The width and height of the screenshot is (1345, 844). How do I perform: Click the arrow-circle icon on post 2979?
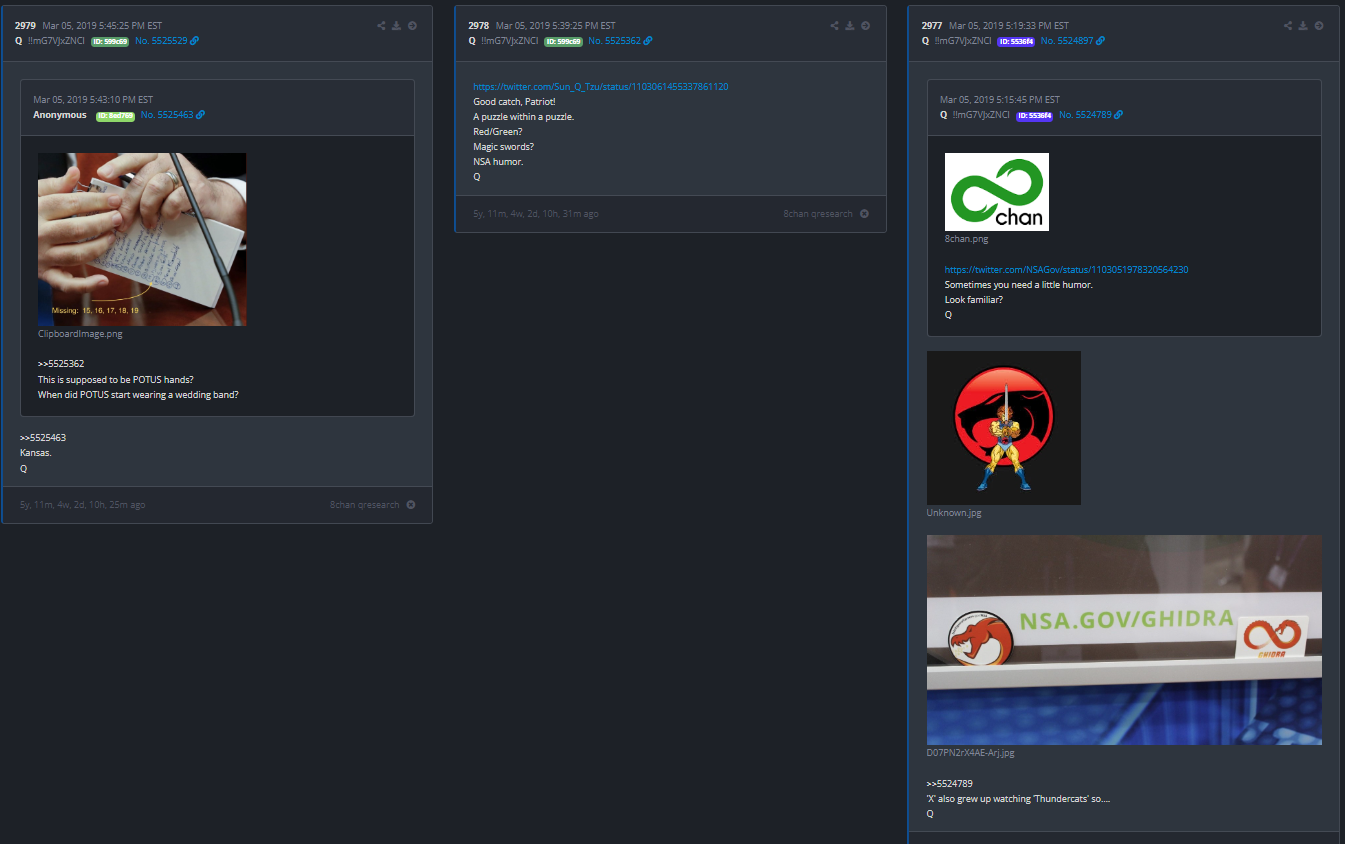[x=412, y=26]
